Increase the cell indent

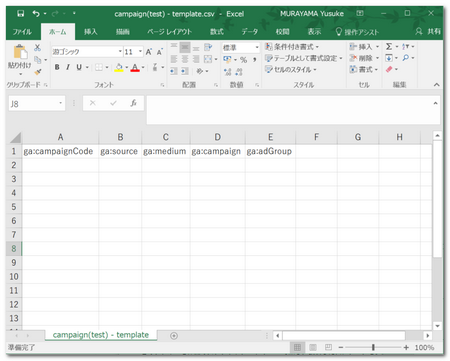click(x=185, y=71)
